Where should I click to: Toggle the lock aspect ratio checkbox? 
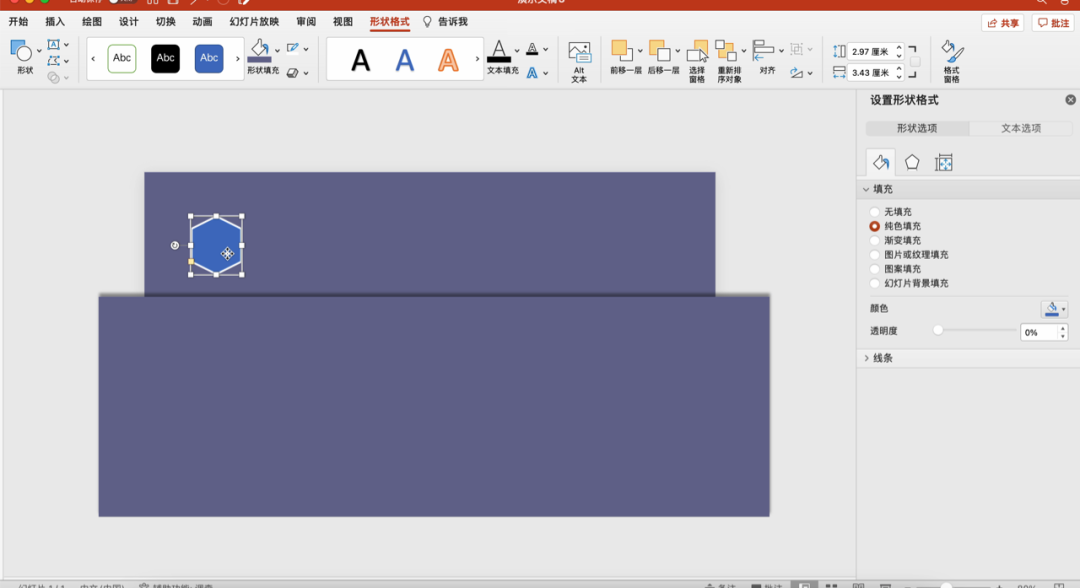coord(915,62)
